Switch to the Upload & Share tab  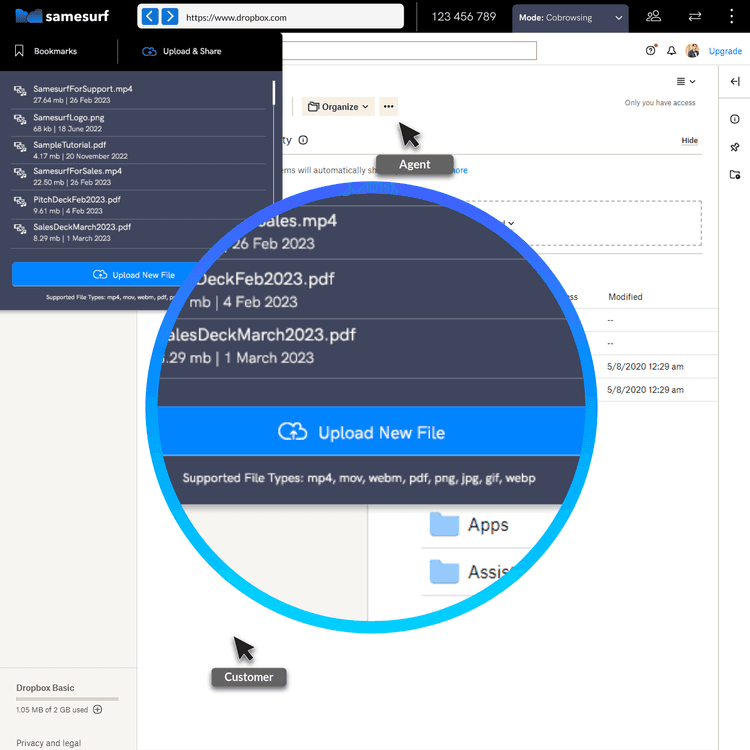[182, 51]
